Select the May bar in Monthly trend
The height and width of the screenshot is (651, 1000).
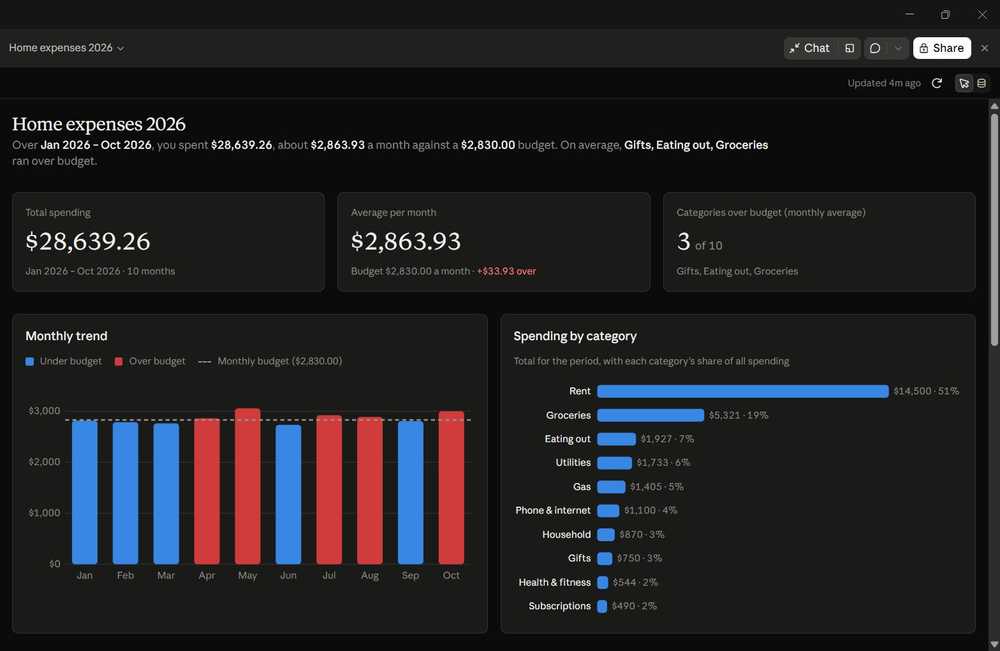coord(247,486)
